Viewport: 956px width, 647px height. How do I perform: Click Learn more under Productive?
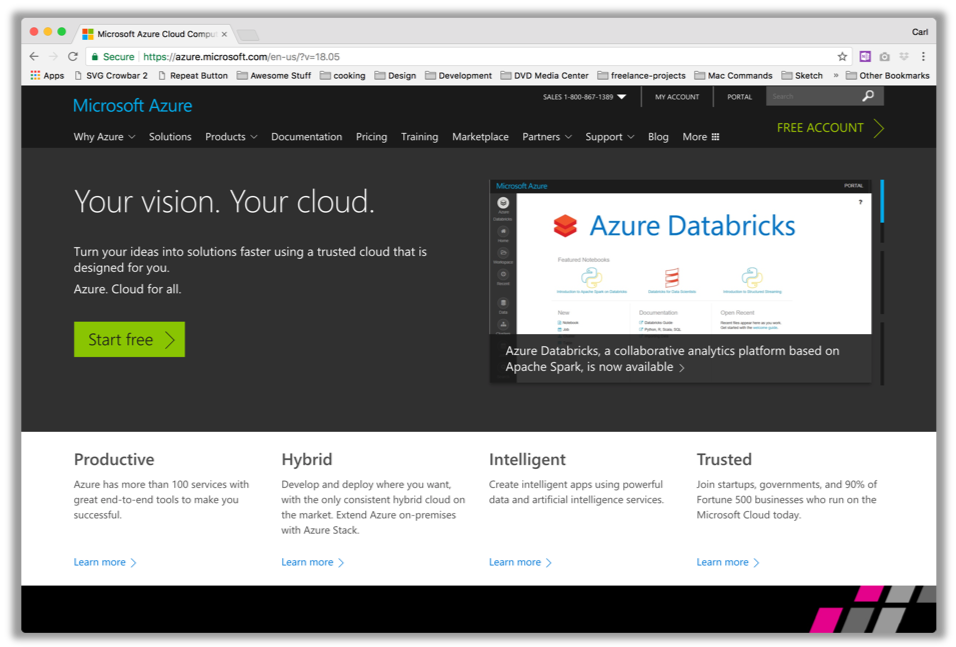click(105, 562)
